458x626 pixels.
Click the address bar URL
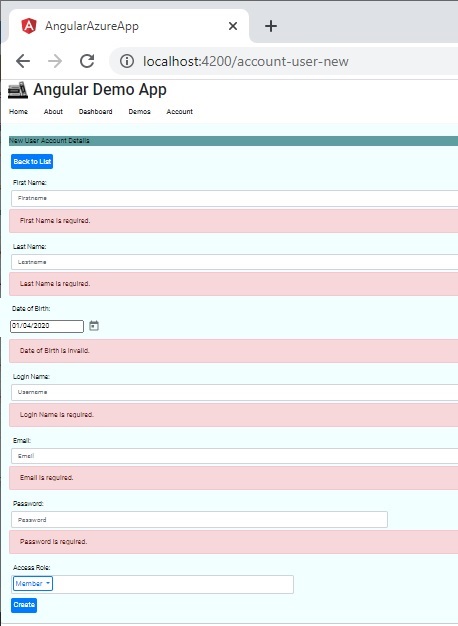246,61
